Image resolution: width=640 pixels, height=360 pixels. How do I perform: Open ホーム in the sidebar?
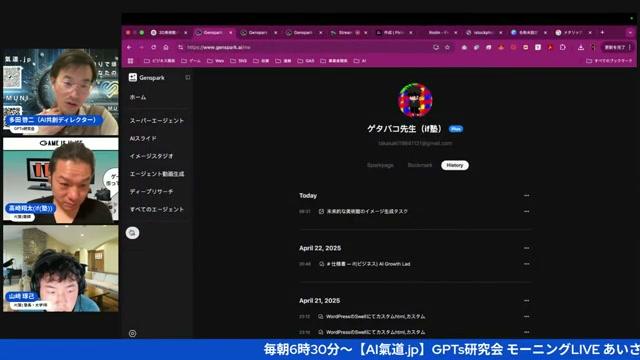tap(138, 97)
